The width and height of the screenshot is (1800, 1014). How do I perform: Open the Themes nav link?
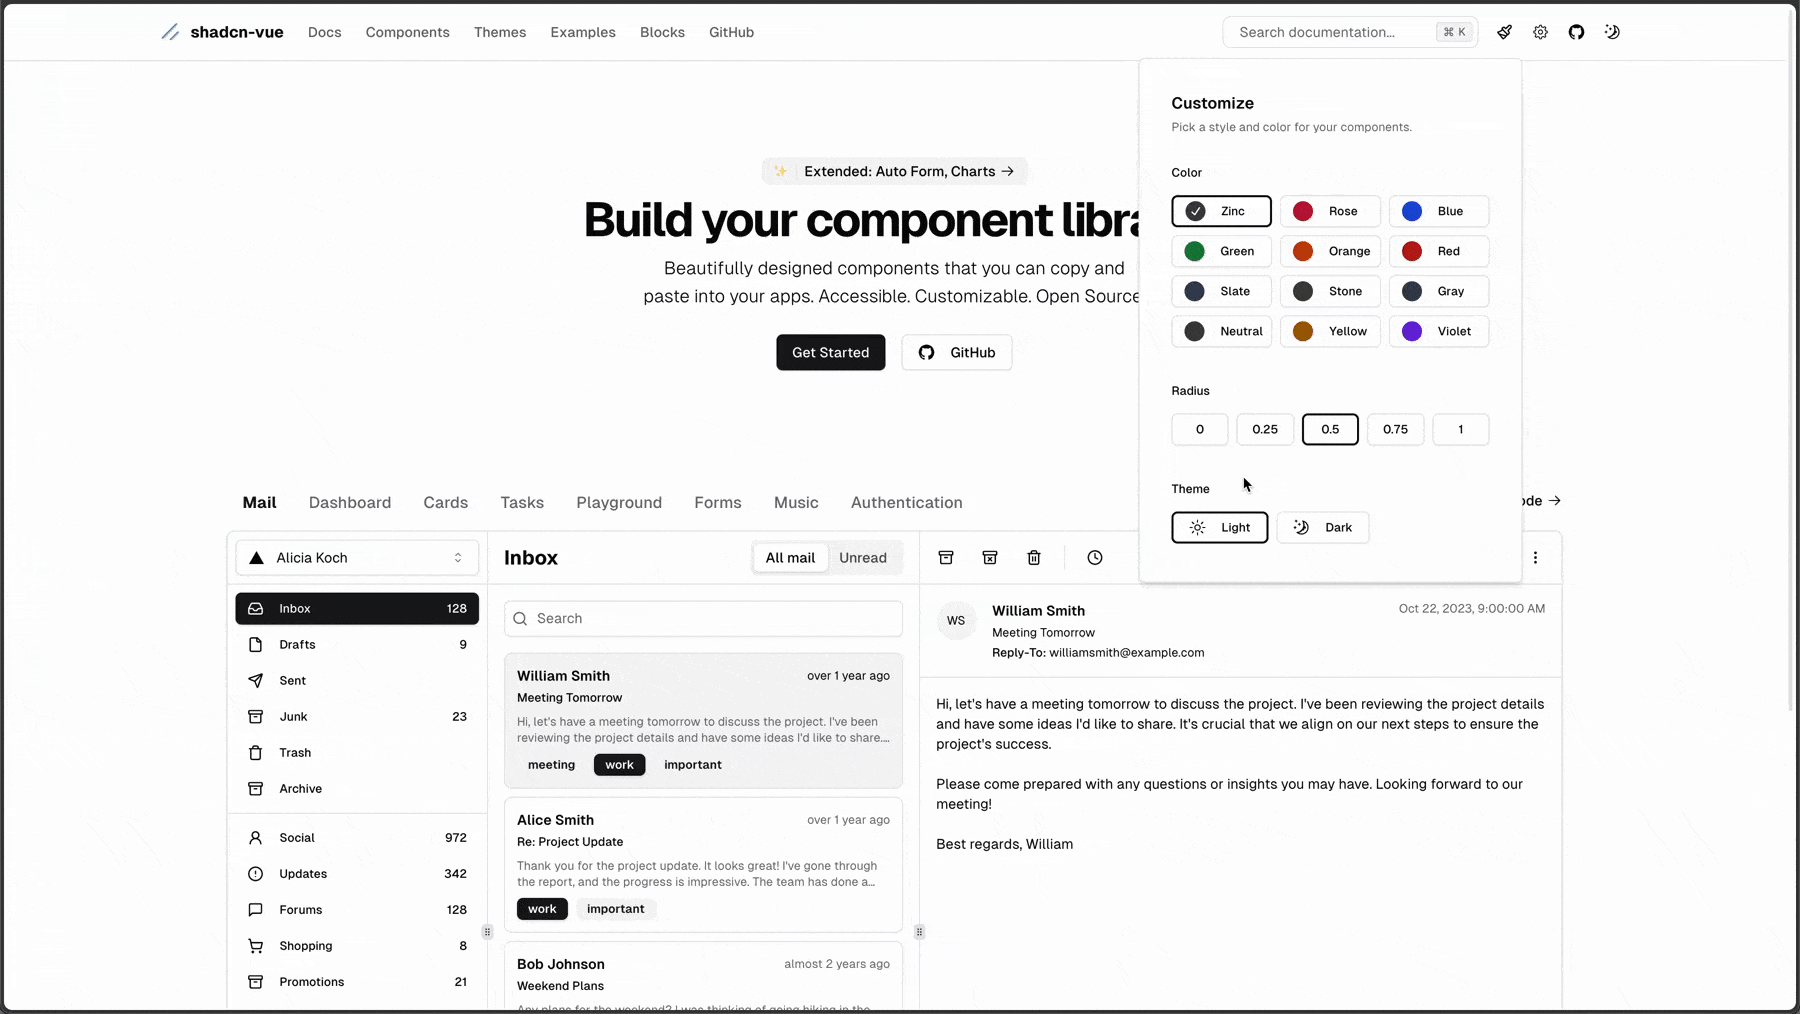pyautogui.click(x=500, y=32)
